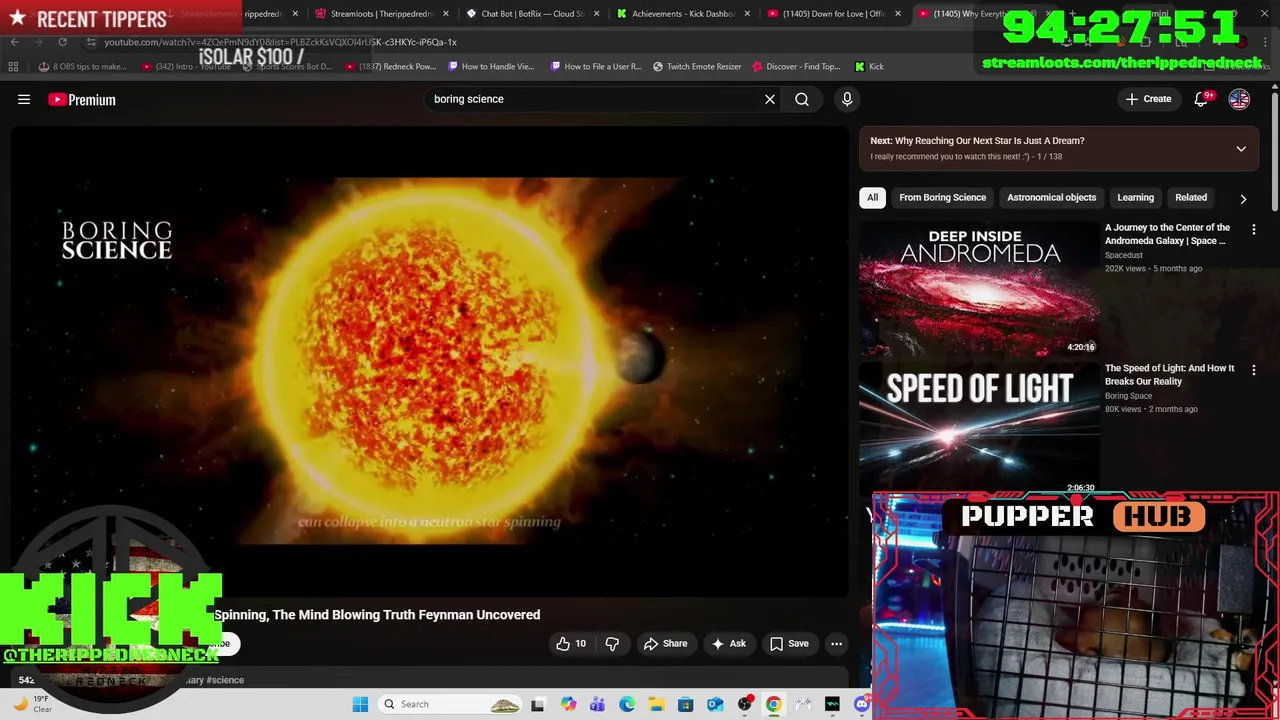Close the Streamloots browser tab
The image size is (1280, 720).
click(x=446, y=14)
